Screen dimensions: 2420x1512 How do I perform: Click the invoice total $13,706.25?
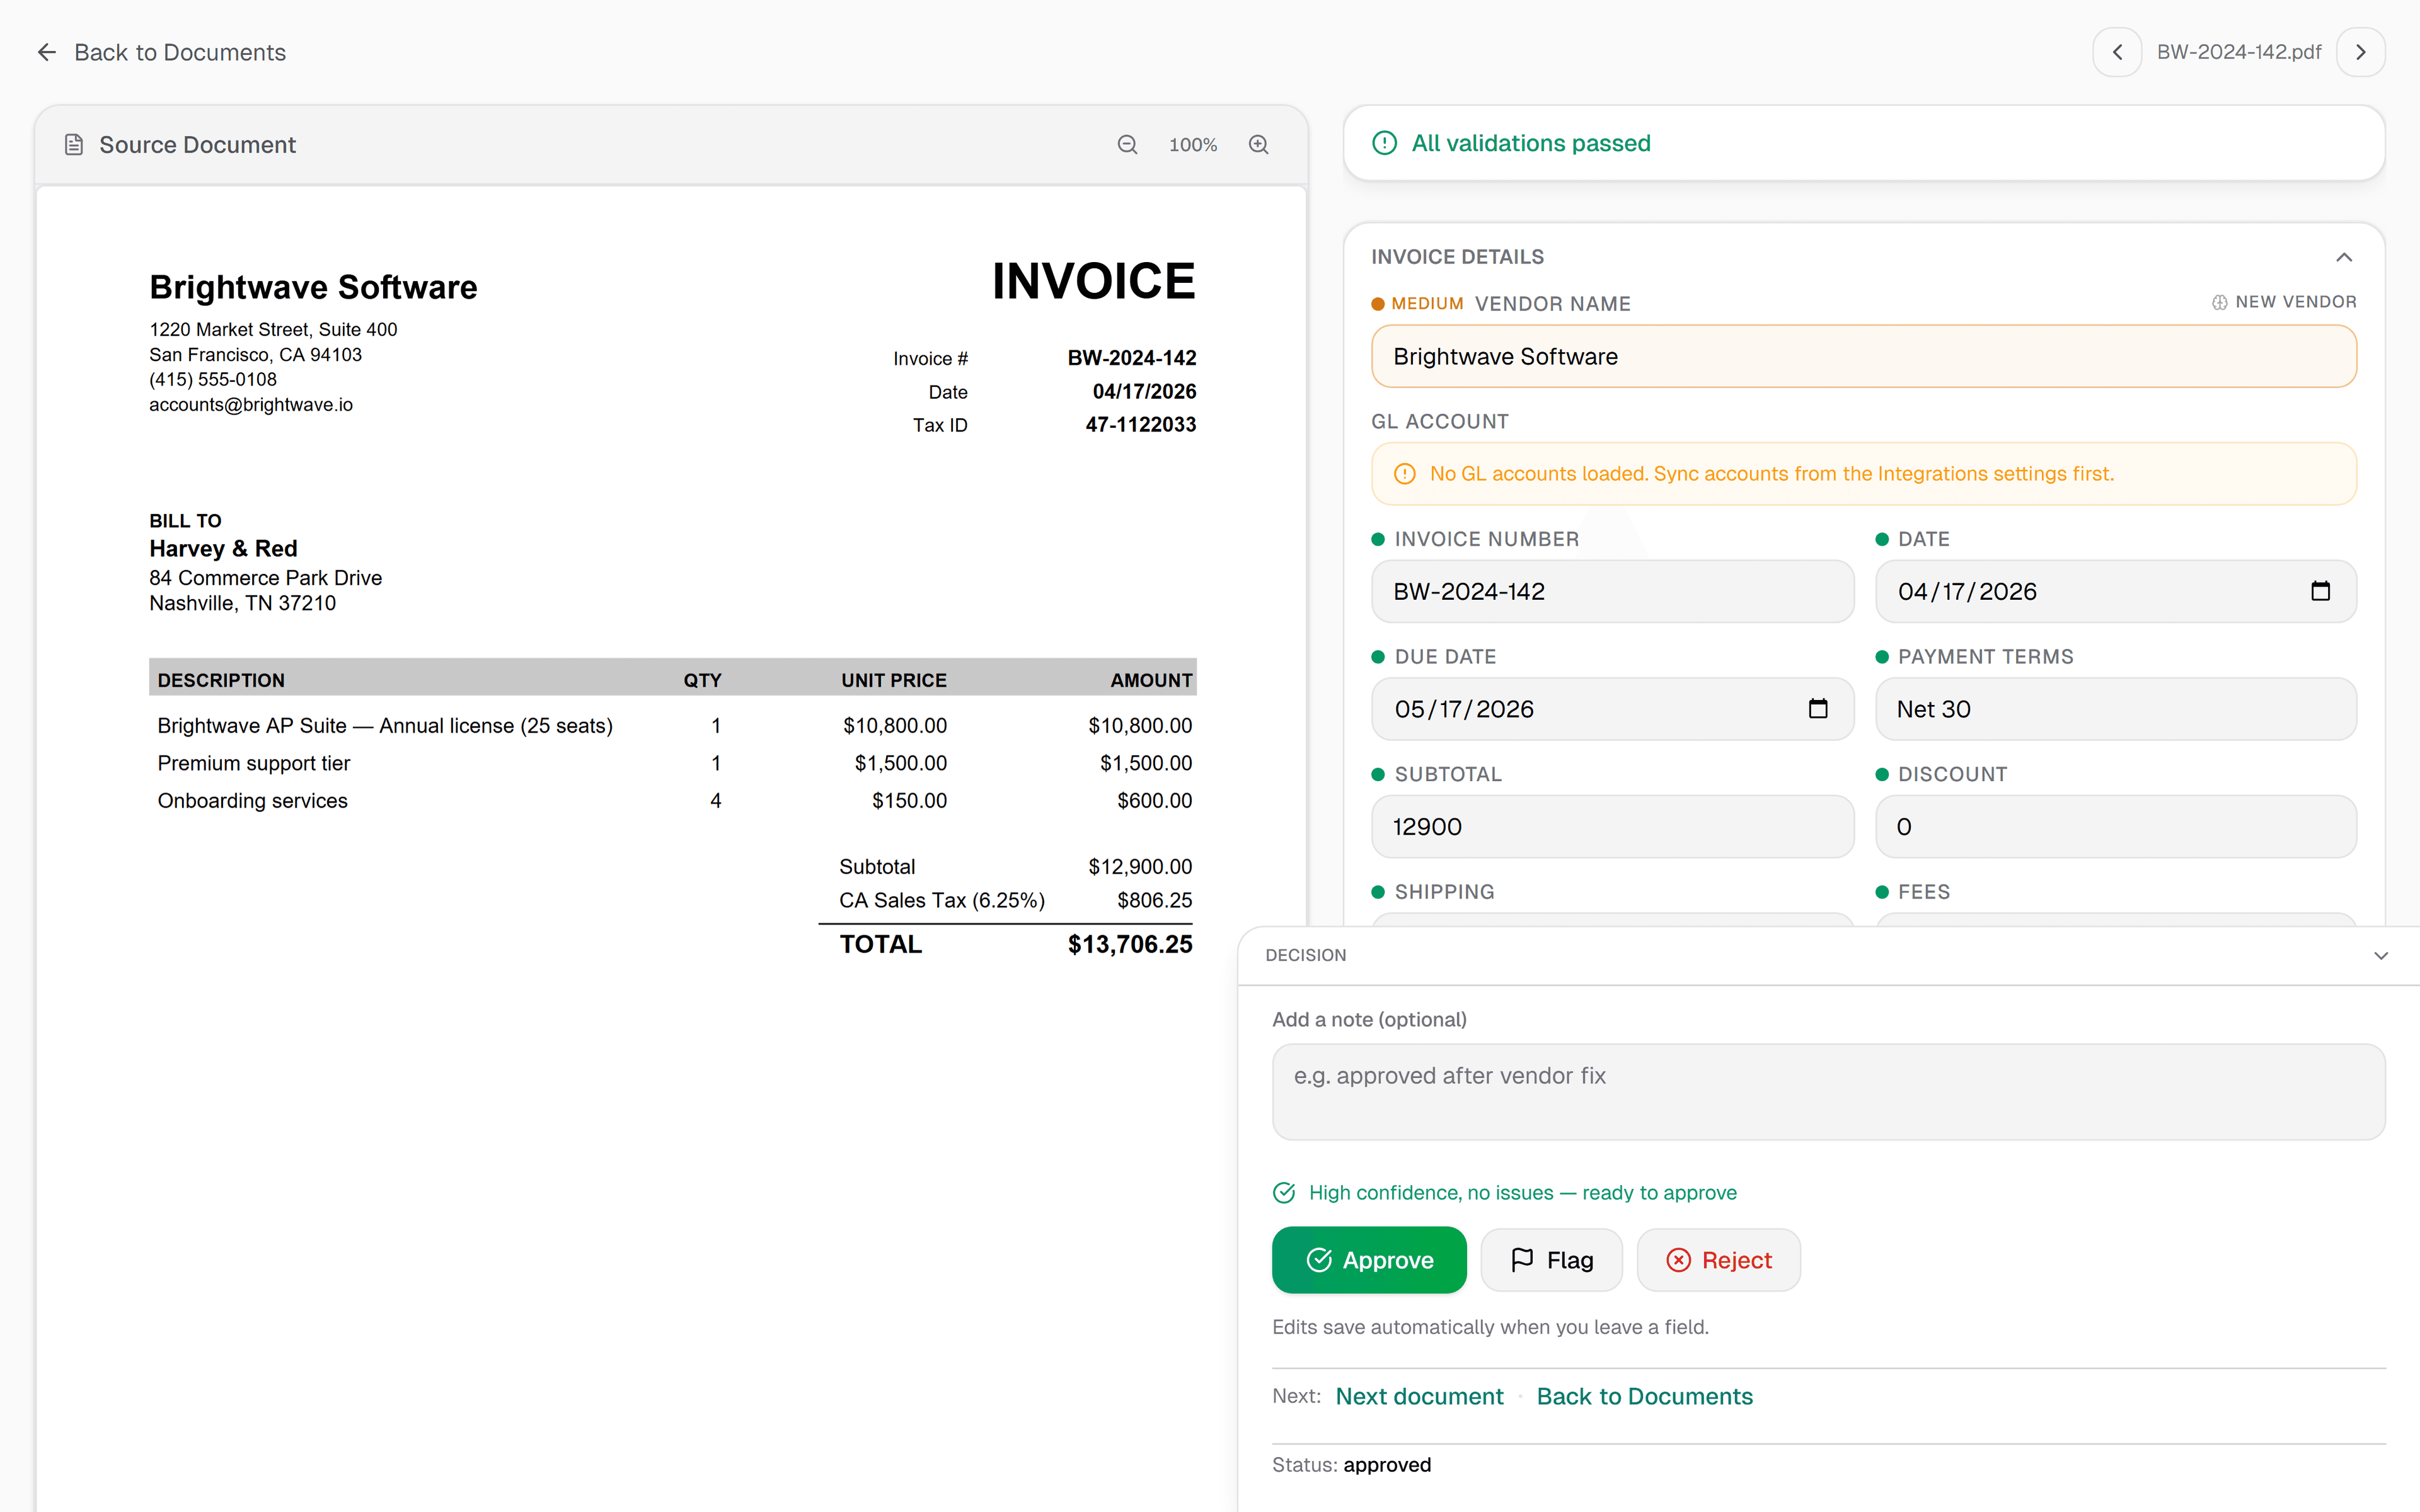(x=1129, y=945)
